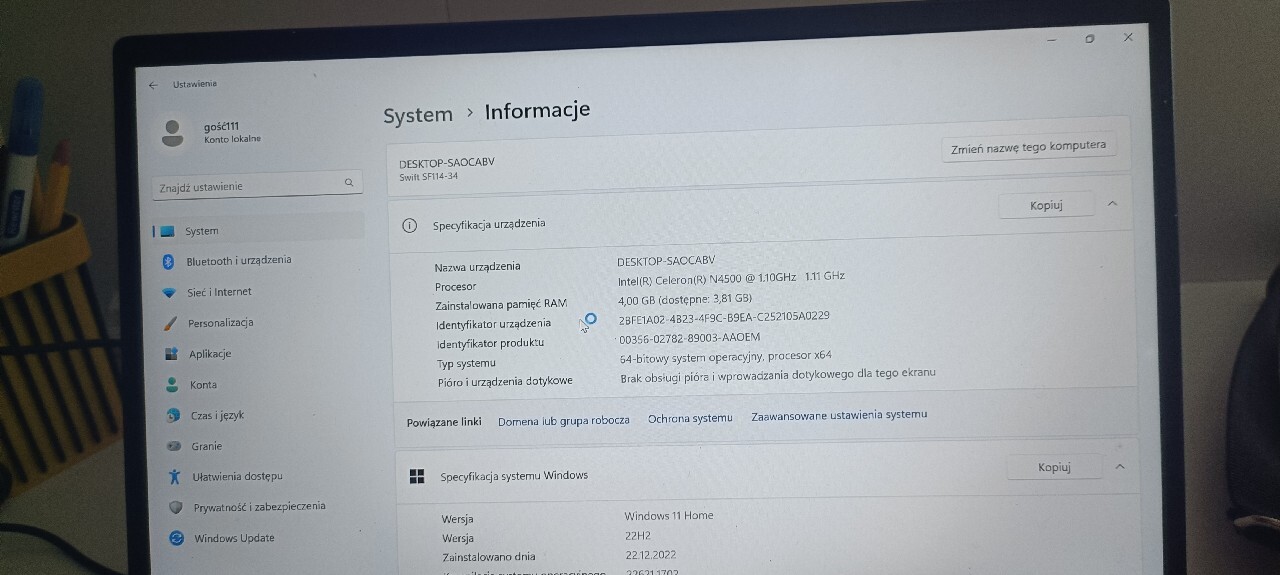Click the Brak obsługi pióra text
This screenshot has width=1280, height=575.
(778, 375)
